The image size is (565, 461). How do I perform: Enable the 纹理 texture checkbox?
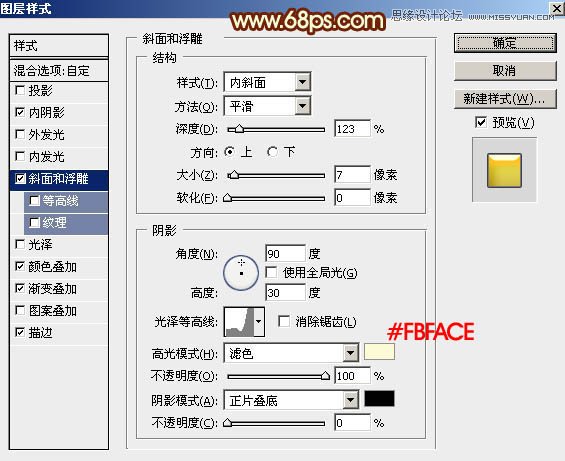click(x=34, y=223)
